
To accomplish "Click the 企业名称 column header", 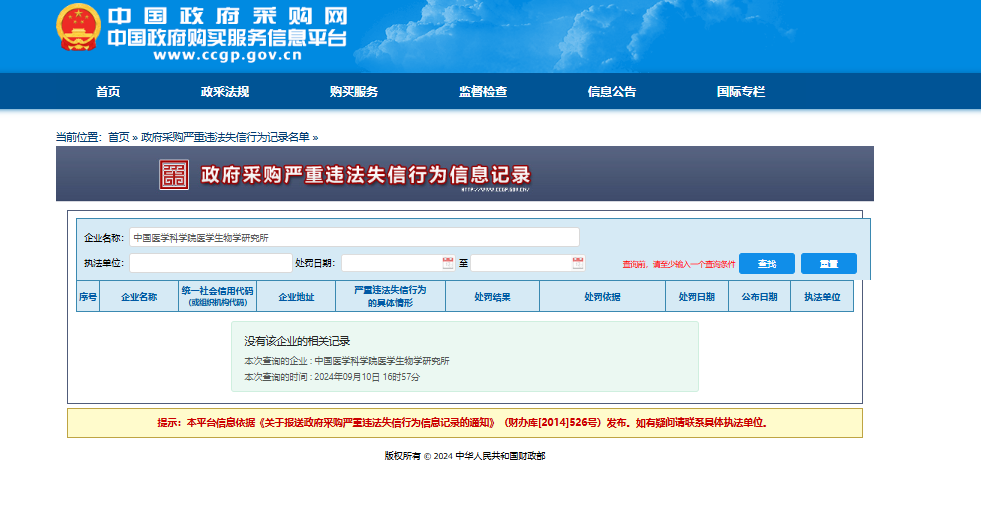I will (x=139, y=296).
